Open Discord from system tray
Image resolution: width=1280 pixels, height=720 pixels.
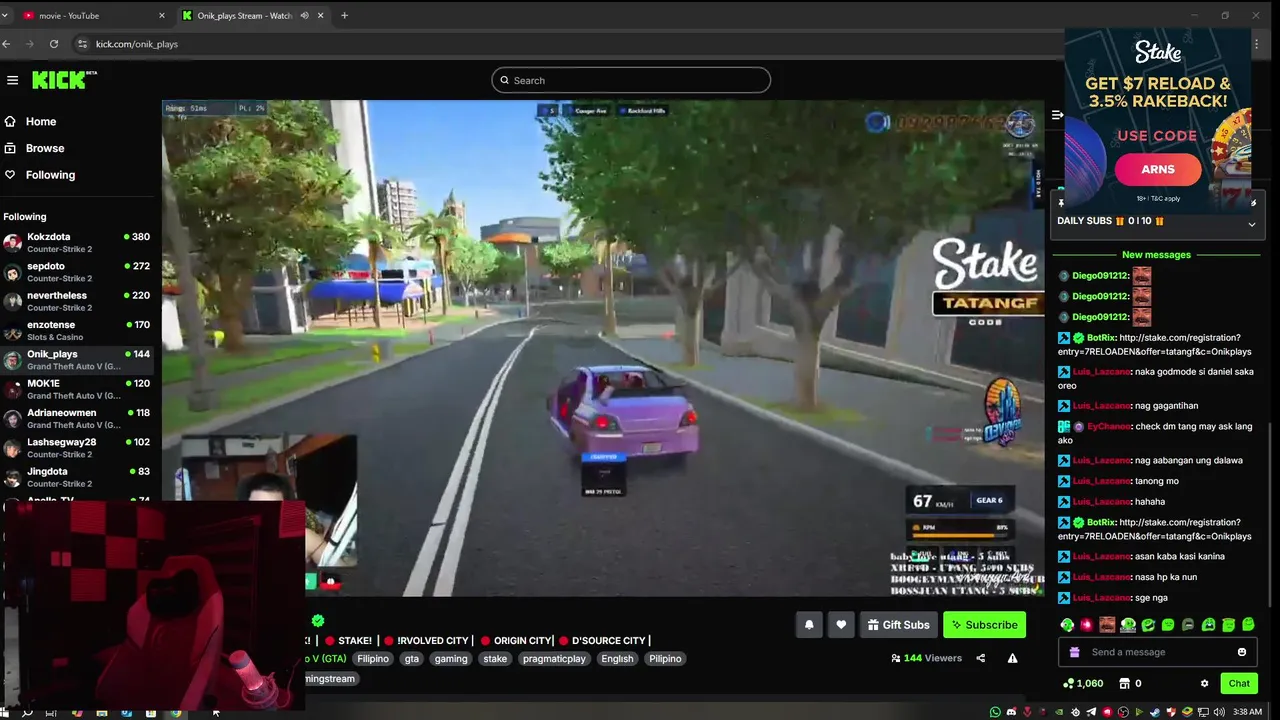point(1011,712)
